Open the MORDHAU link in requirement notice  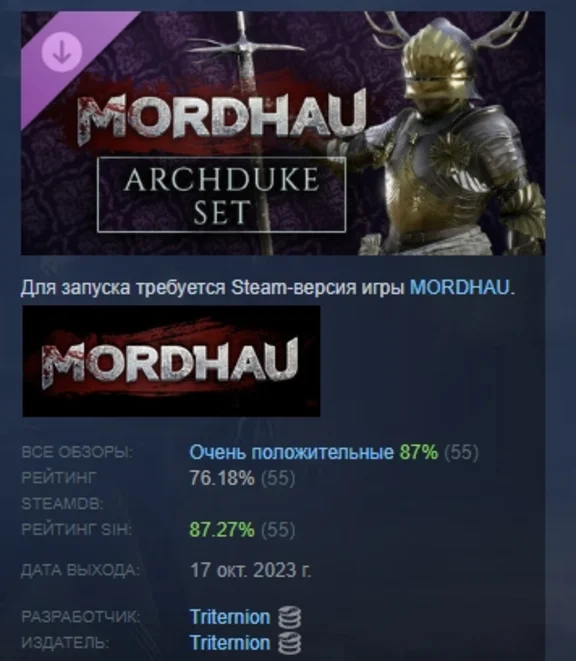[460, 288]
